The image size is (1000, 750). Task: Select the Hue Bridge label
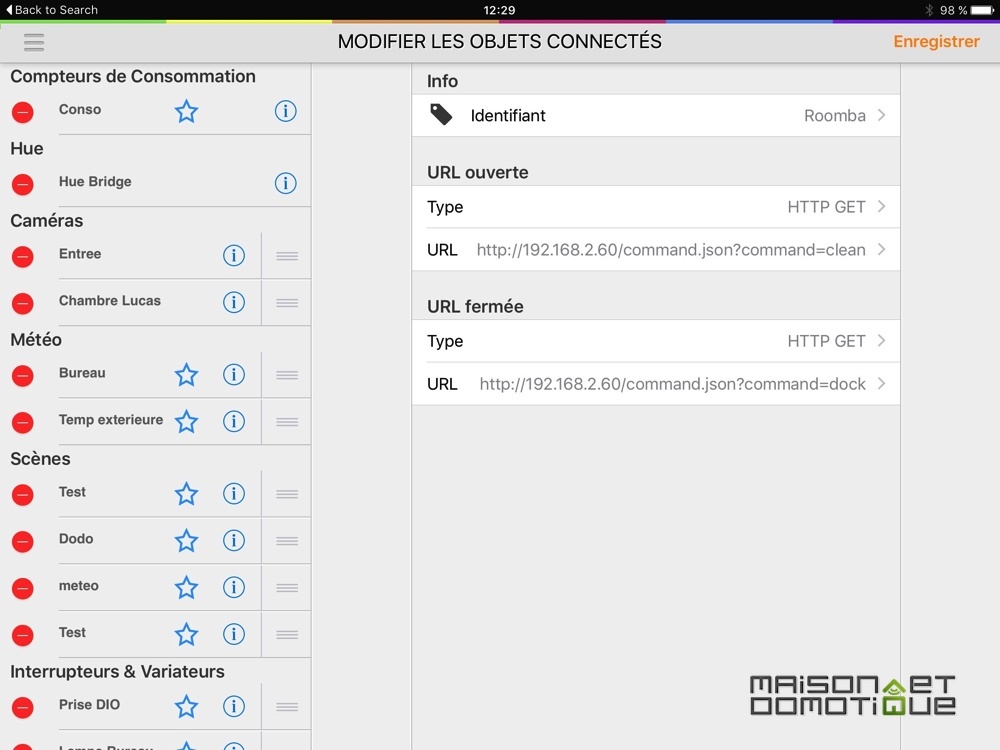point(95,182)
